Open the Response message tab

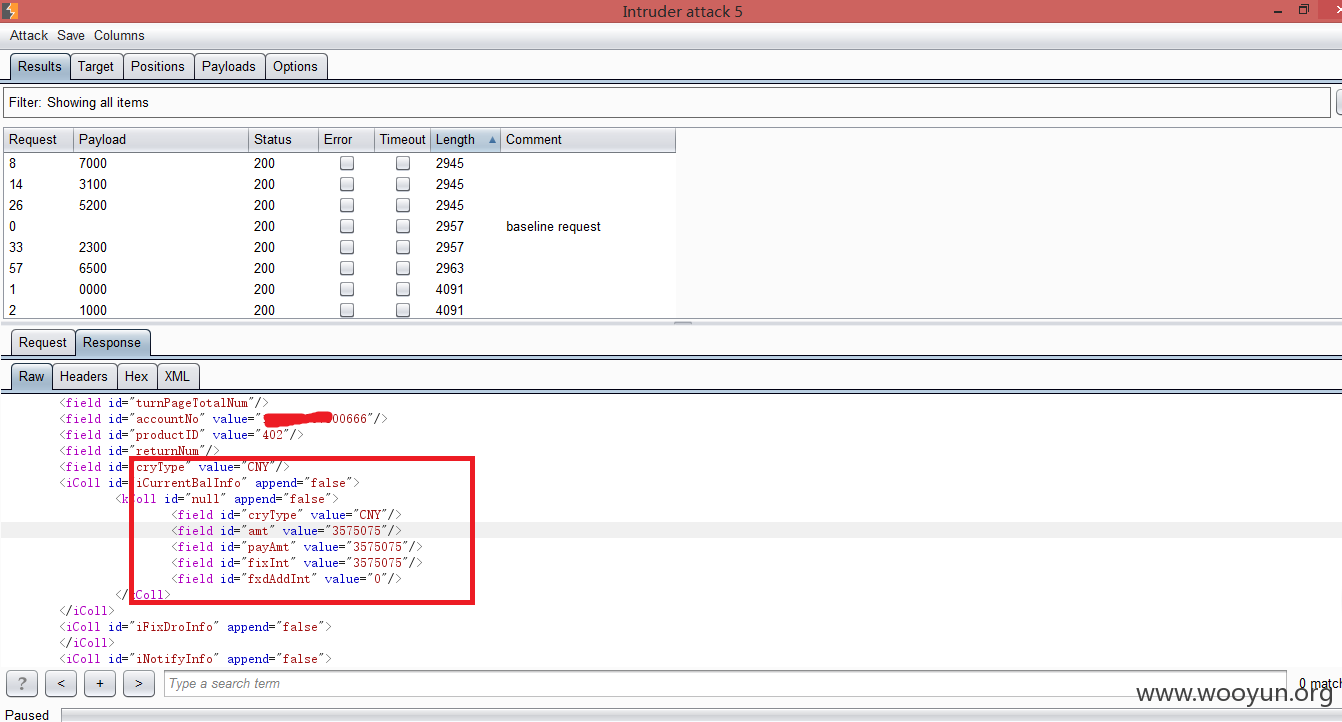pos(112,343)
